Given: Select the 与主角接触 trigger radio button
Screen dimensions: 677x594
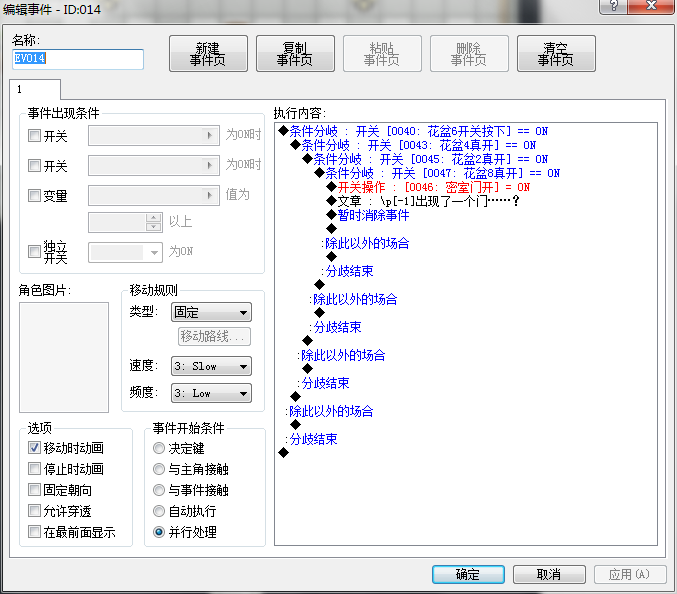Looking at the screenshot, I should click(x=159, y=469).
